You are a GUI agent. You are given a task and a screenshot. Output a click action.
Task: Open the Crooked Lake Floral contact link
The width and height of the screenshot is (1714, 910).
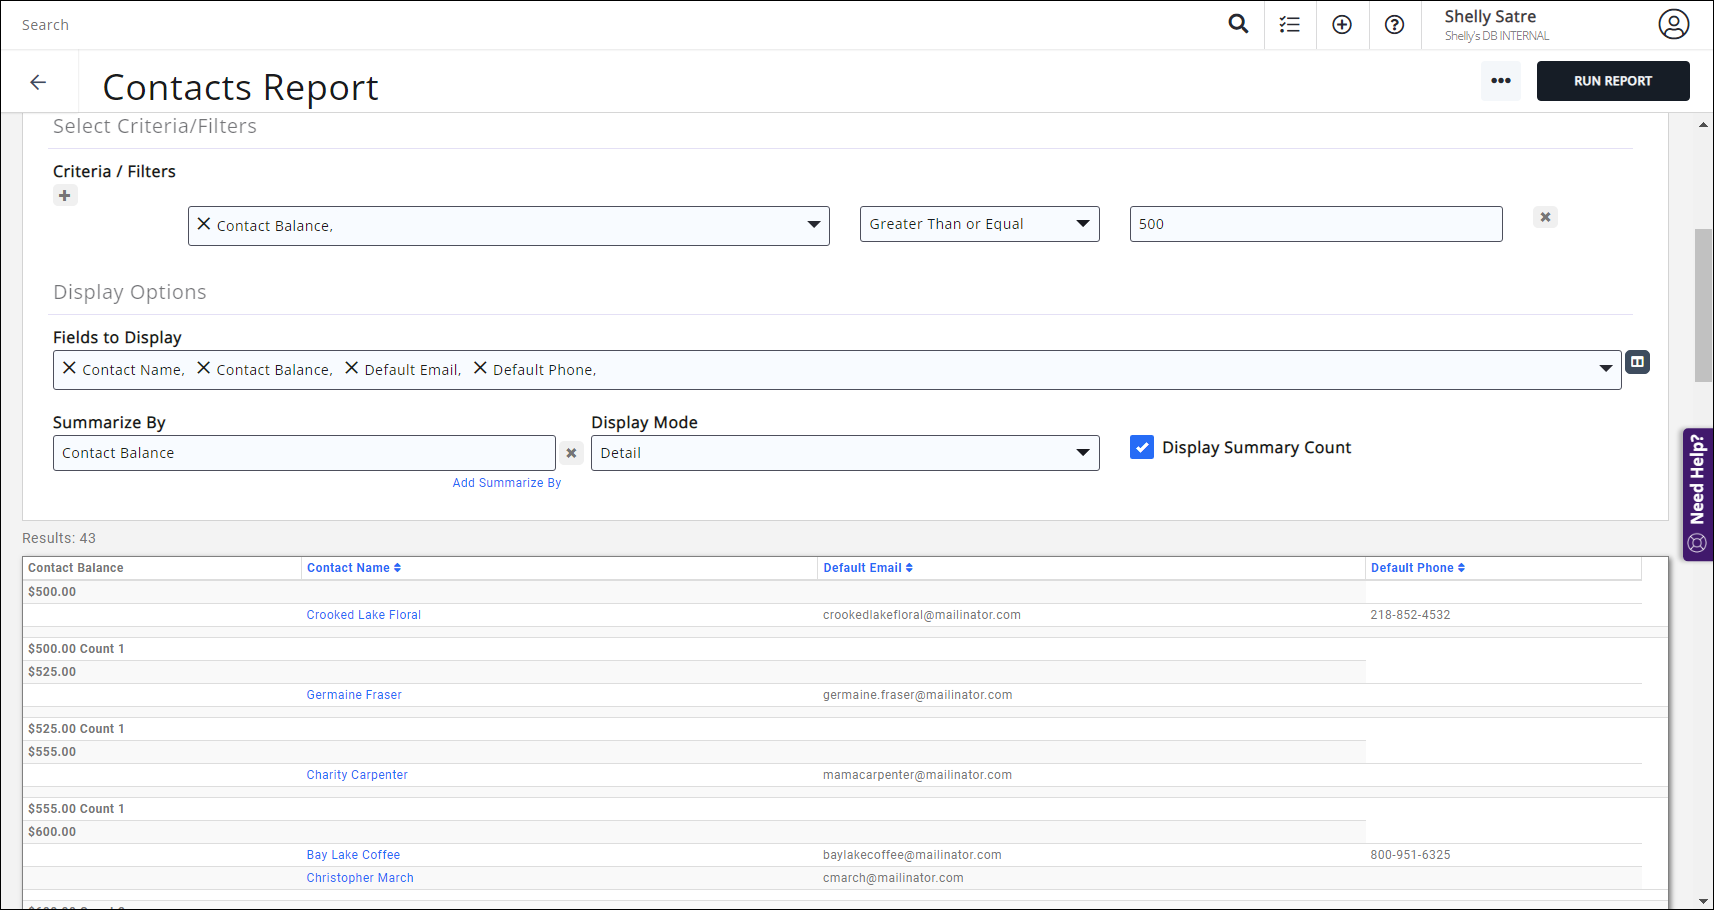(x=363, y=614)
